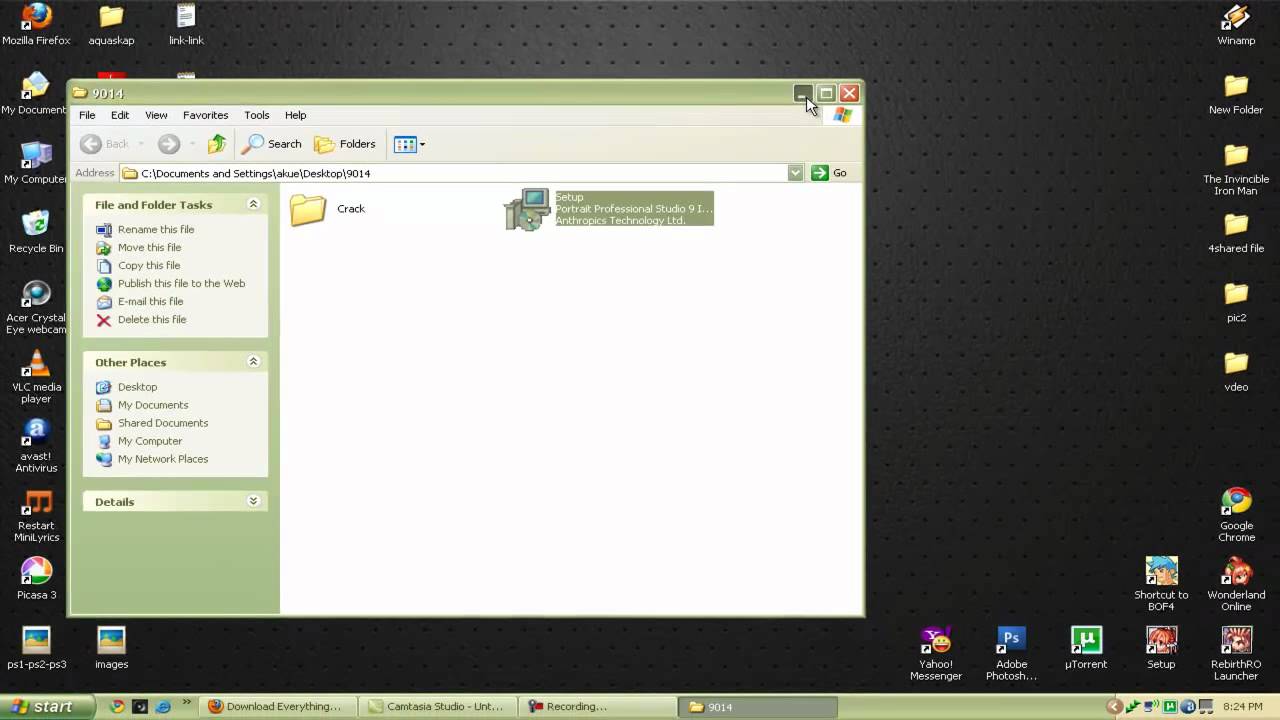The image size is (1280, 720).
Task: Select RebirthRO Launcher icon
Action: [1236, 653]
